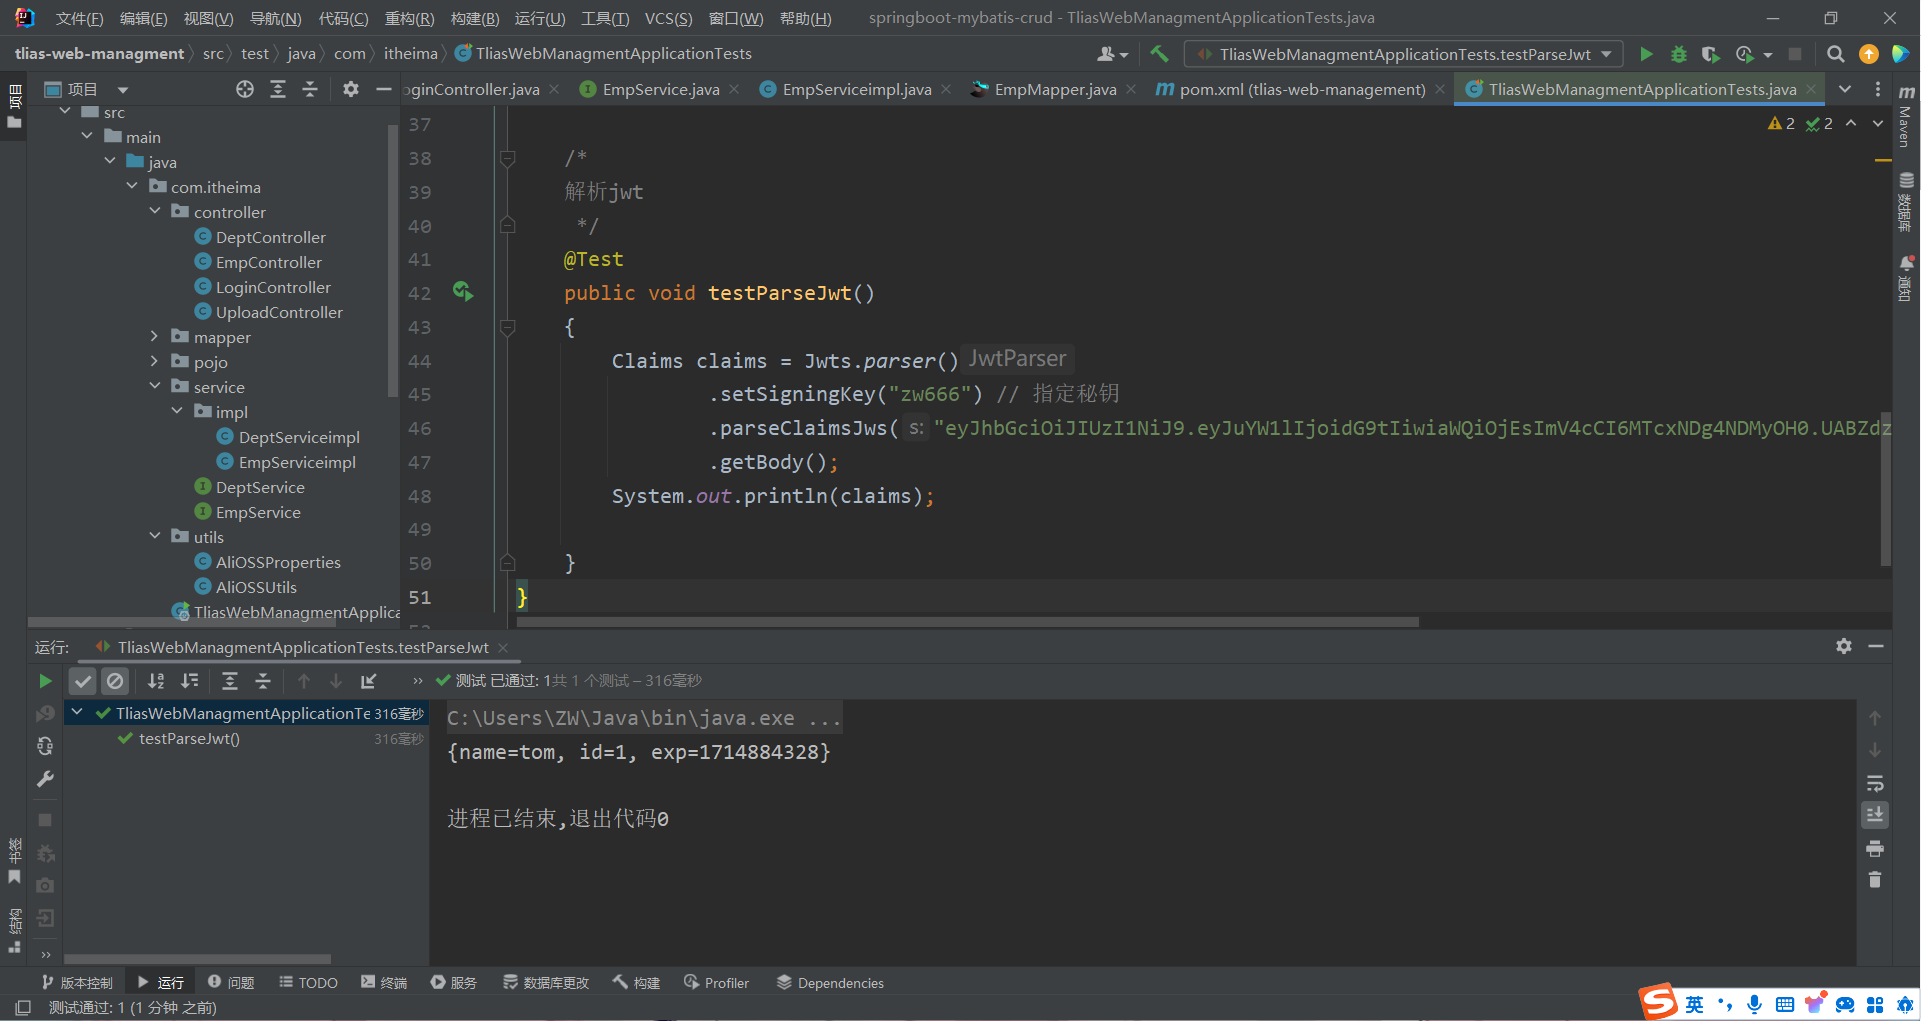Open the 终端 terminal tool window

pos(384,983)
